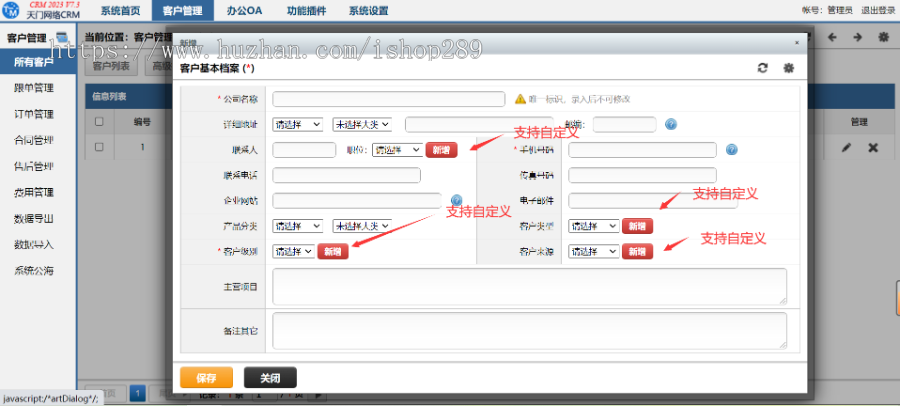Click the card icon beside 客户管理 sidebar header
This screenshot has width=900, height=406.
tap(63, 38)
